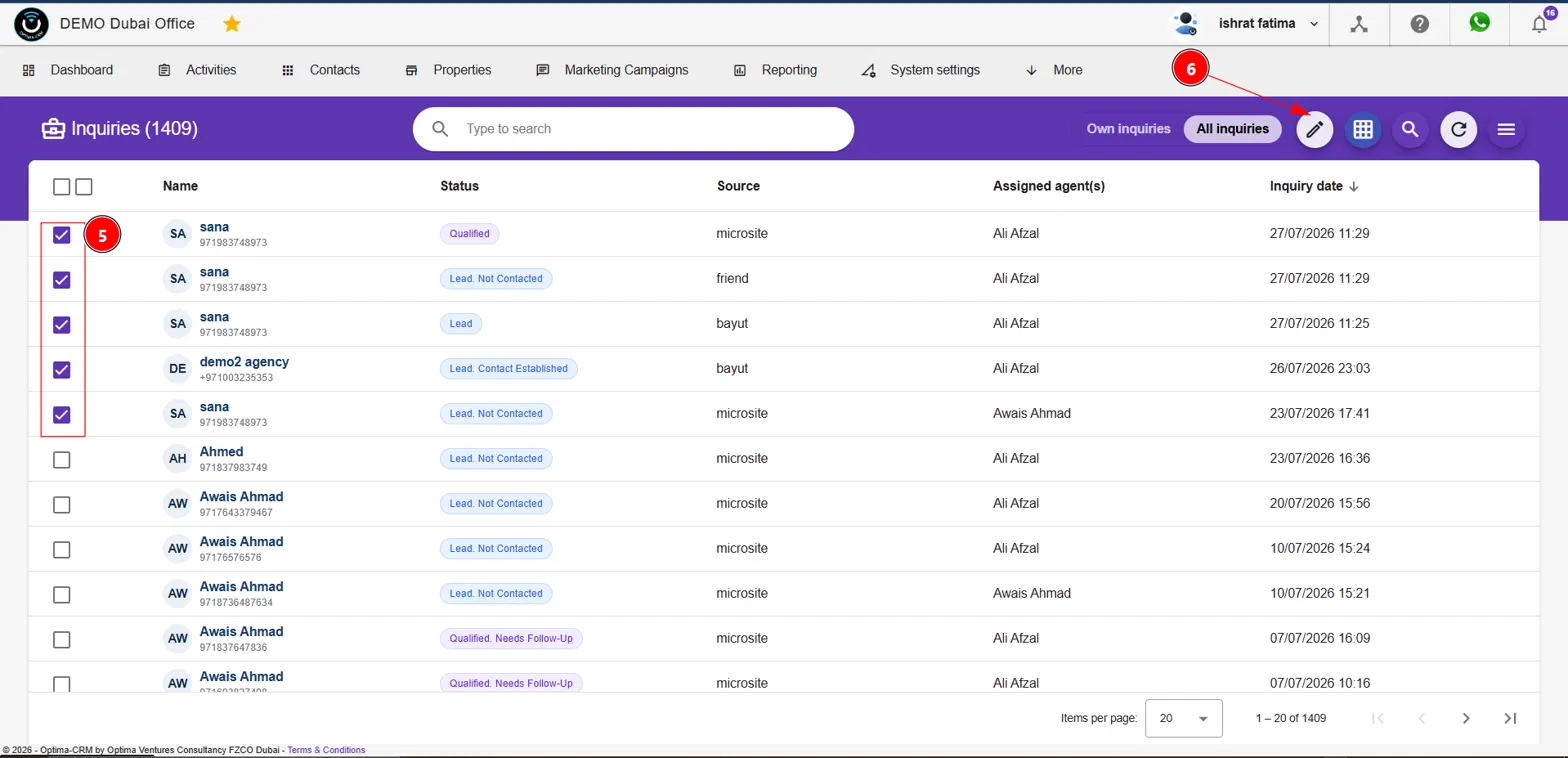The height and width of the screenshot is (758, 1568).
Task: Check the Ahmed row checkbox
Action: pos(61,460)
